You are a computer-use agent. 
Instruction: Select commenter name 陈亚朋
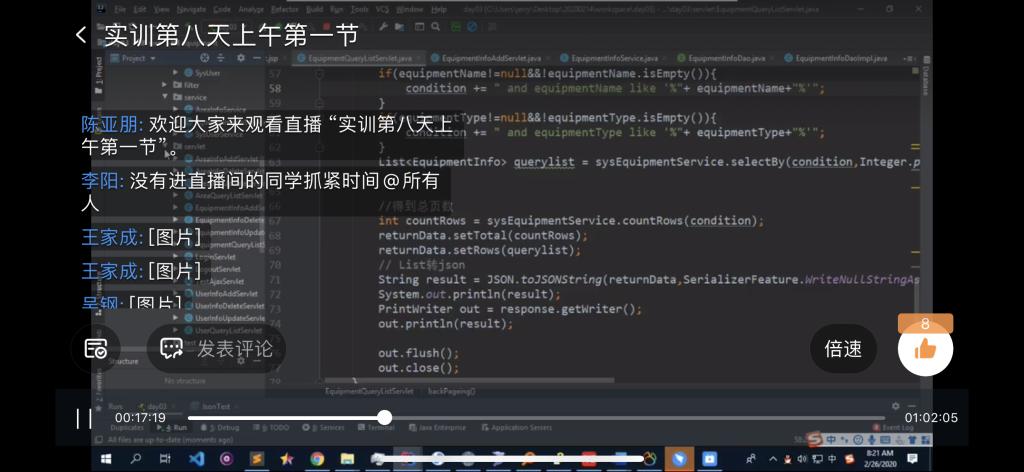(112, 124)
